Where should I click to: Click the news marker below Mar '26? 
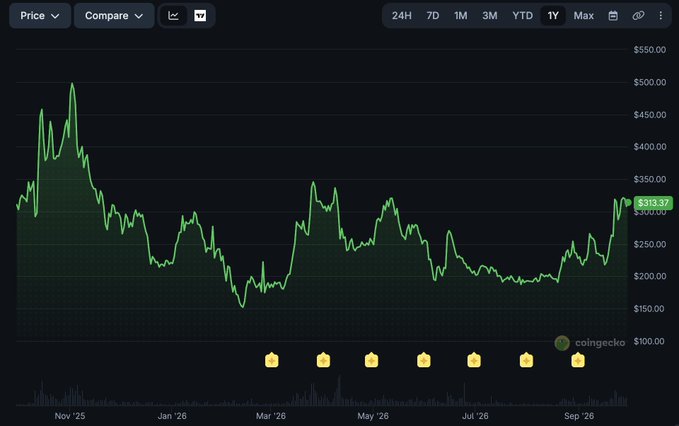(272, 360)
